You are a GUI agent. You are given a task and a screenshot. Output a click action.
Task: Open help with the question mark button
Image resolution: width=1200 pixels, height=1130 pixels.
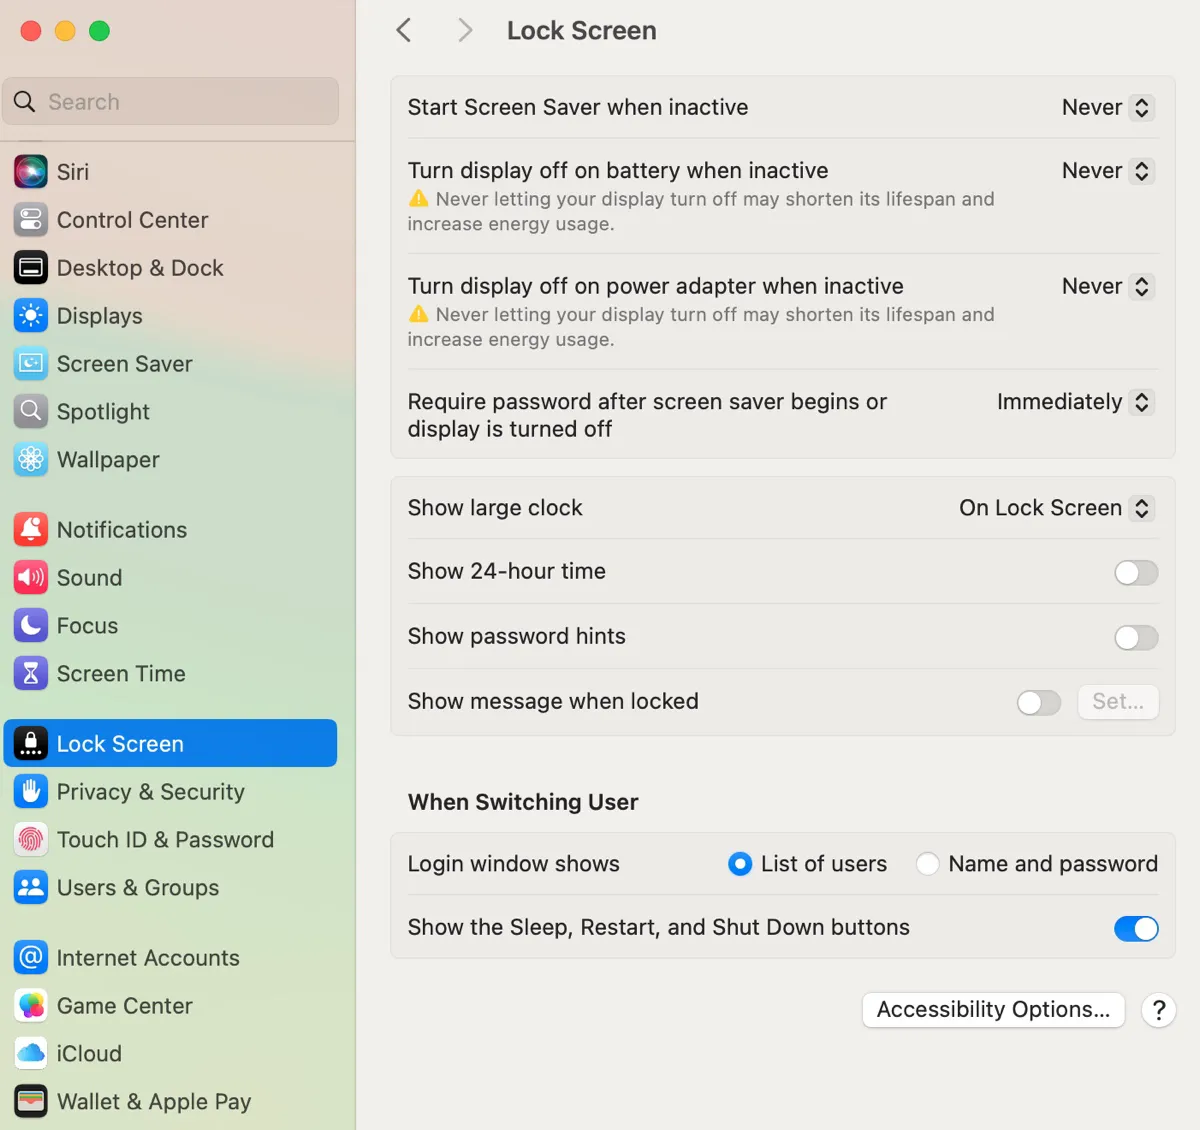pyautogui.click(x=1158, y=1010)
